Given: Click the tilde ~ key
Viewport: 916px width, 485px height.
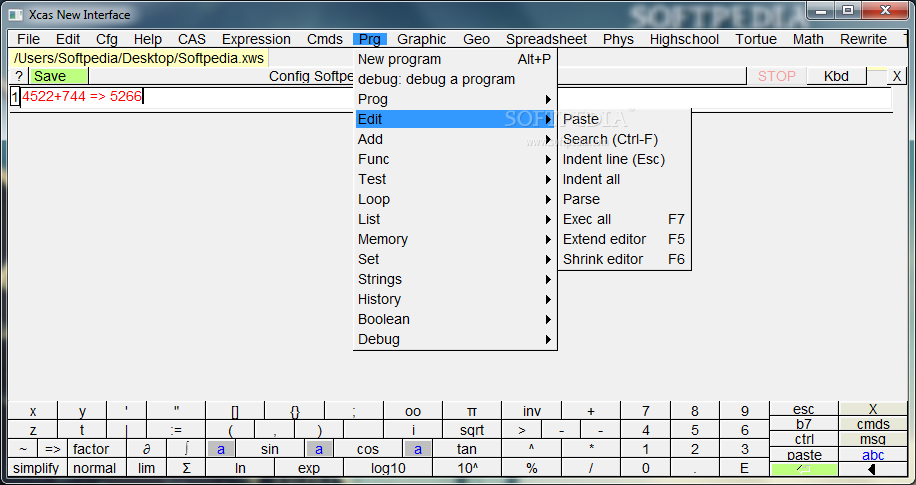Looking at the screenshot, I should [23, 449].
